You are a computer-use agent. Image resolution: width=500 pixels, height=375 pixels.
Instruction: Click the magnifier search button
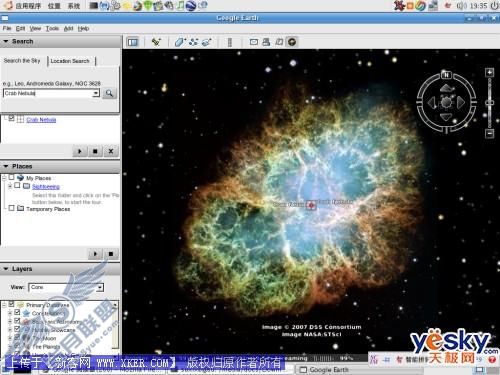(x=109, y=93)
